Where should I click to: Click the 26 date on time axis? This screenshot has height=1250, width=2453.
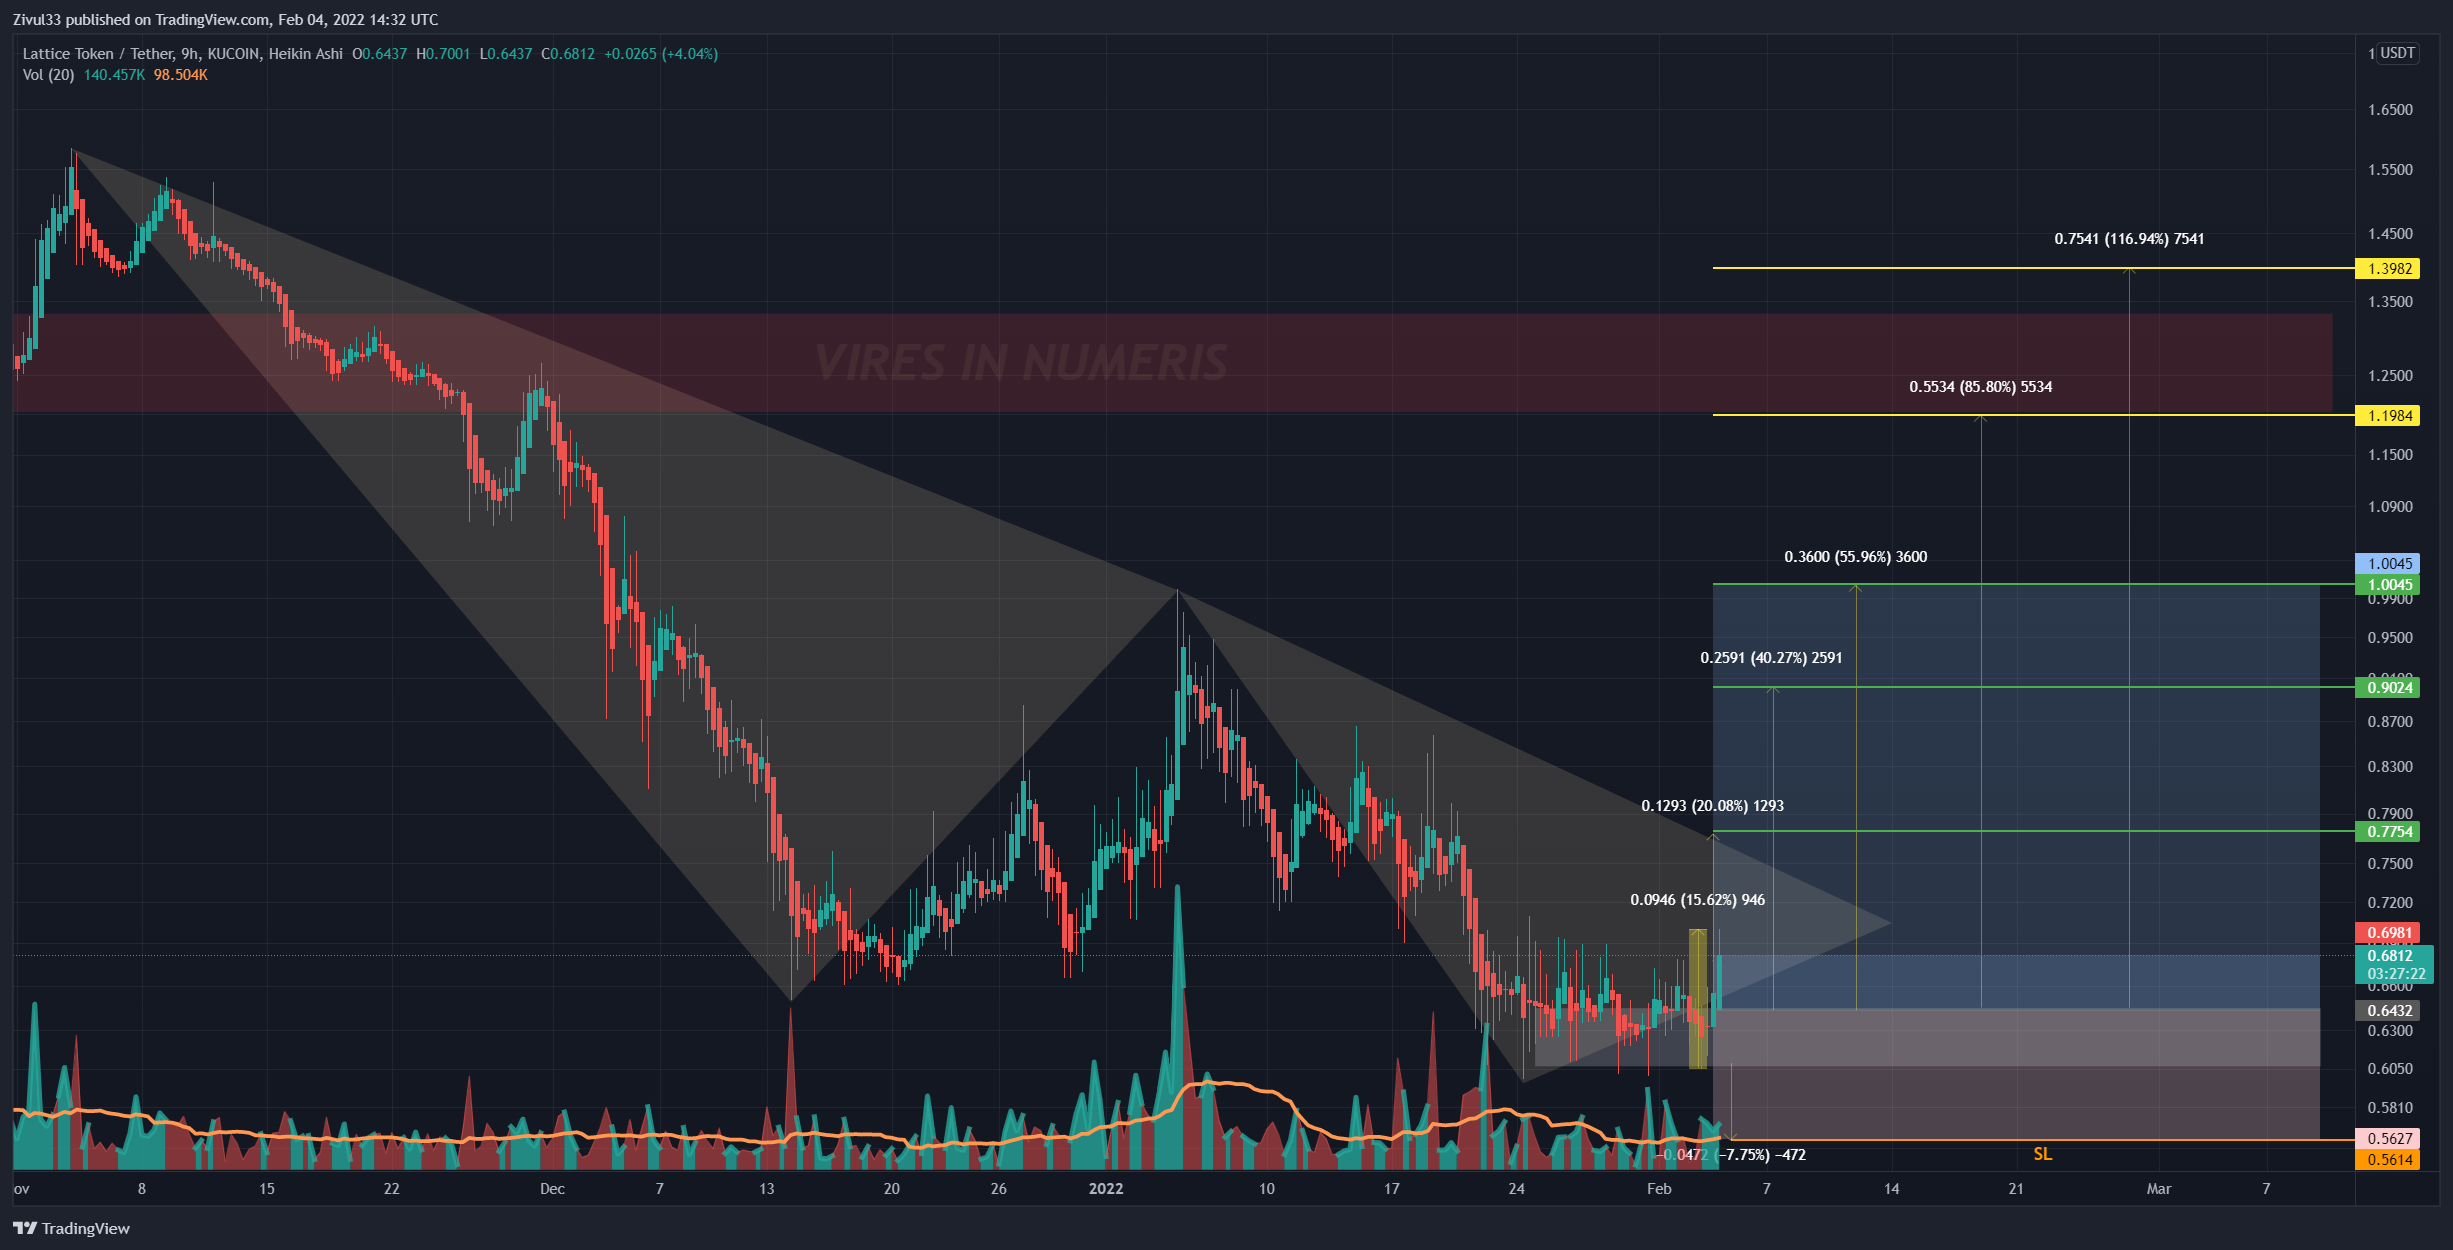point(999,1189)
